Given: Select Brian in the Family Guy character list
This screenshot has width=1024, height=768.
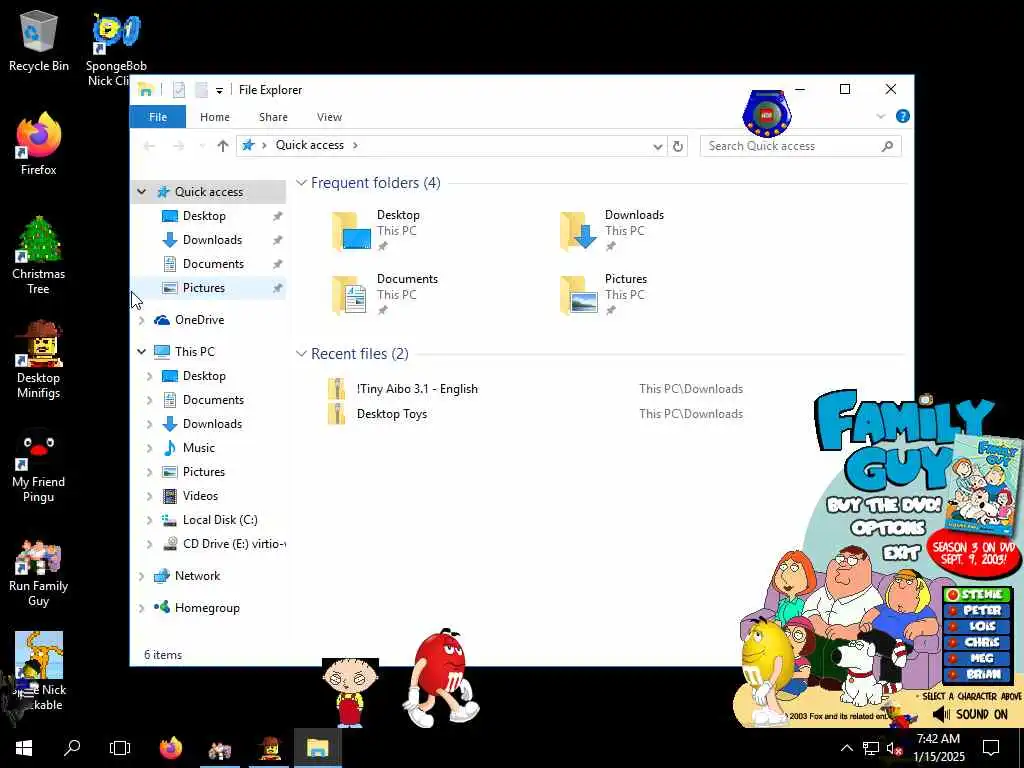Looking at the screenshot, I should pos(977,674).
